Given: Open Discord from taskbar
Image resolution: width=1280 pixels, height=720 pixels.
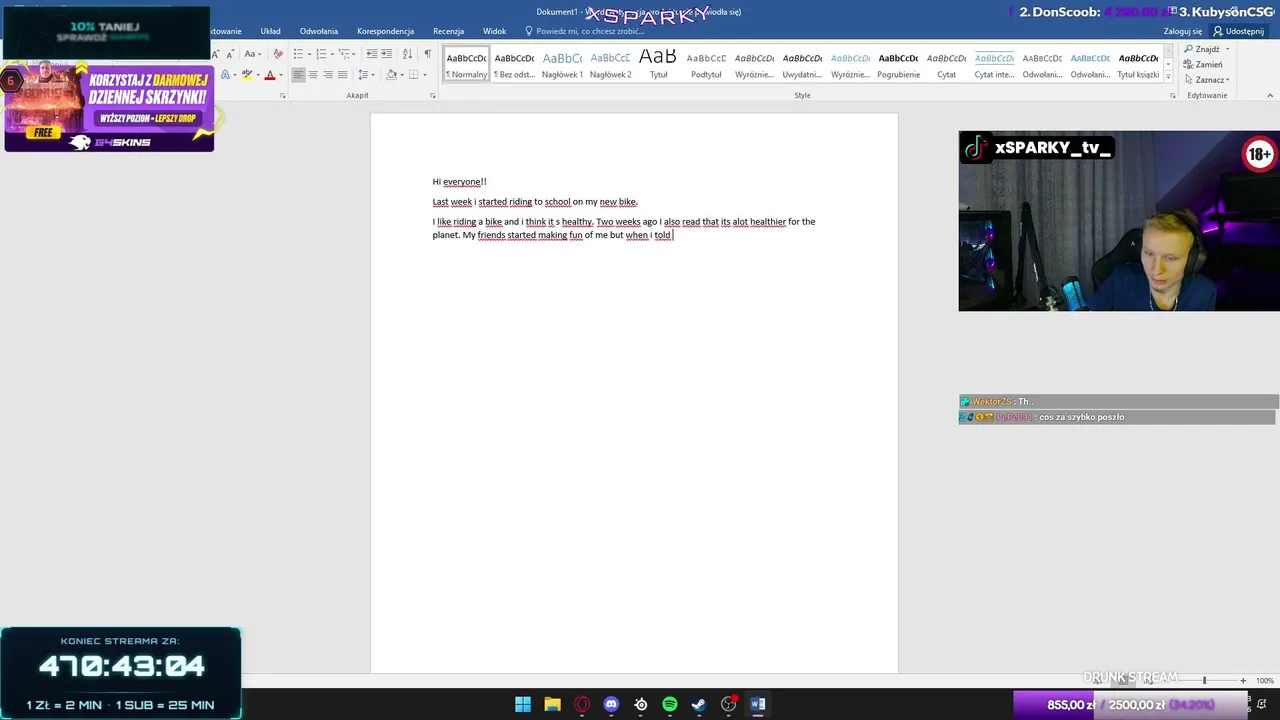Looking at the screenshot, I should point(611,704).
